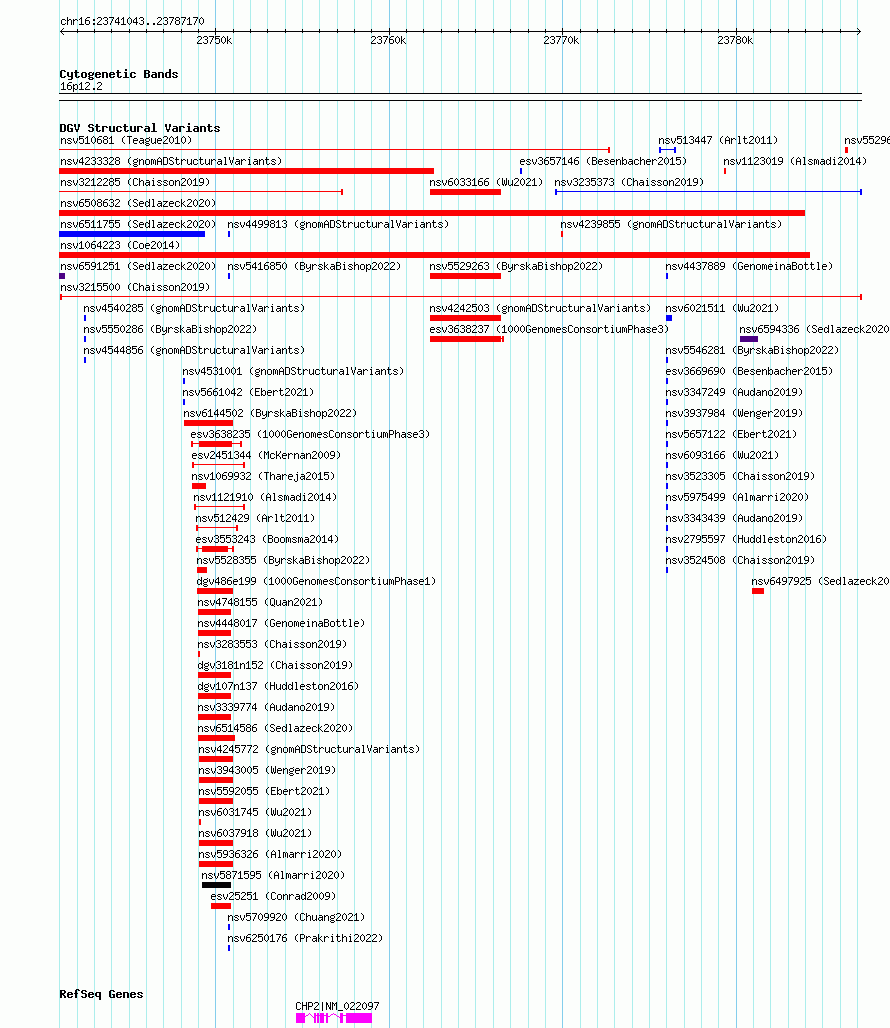
Task: Click esv3553243 (Boomsma2014) label
Action: (267, 539)
